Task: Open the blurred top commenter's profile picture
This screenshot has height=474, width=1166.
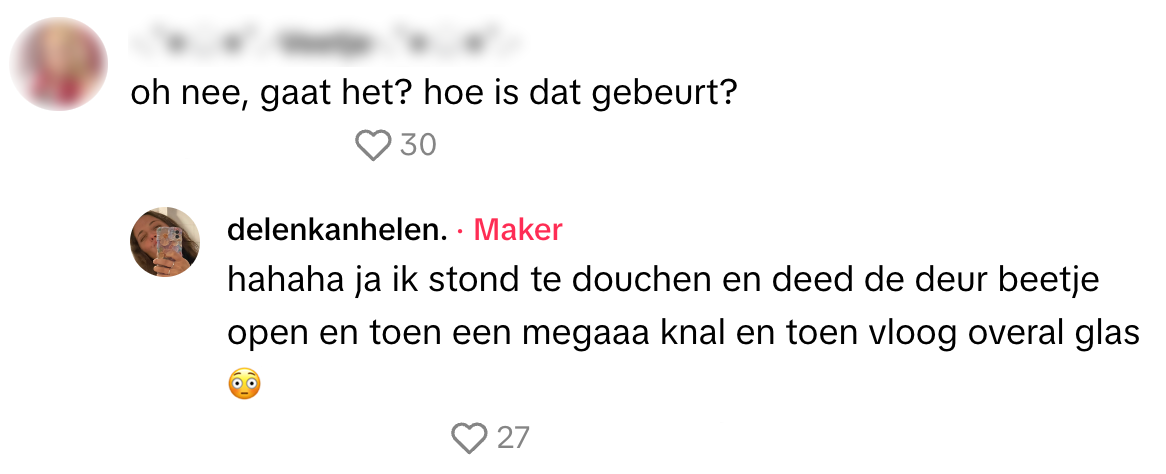Action: pos(59,64)
